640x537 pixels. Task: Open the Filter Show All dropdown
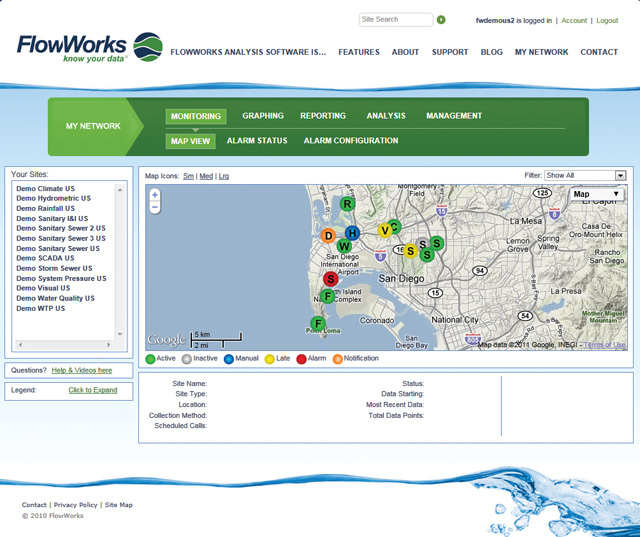[x=585, y=175]
